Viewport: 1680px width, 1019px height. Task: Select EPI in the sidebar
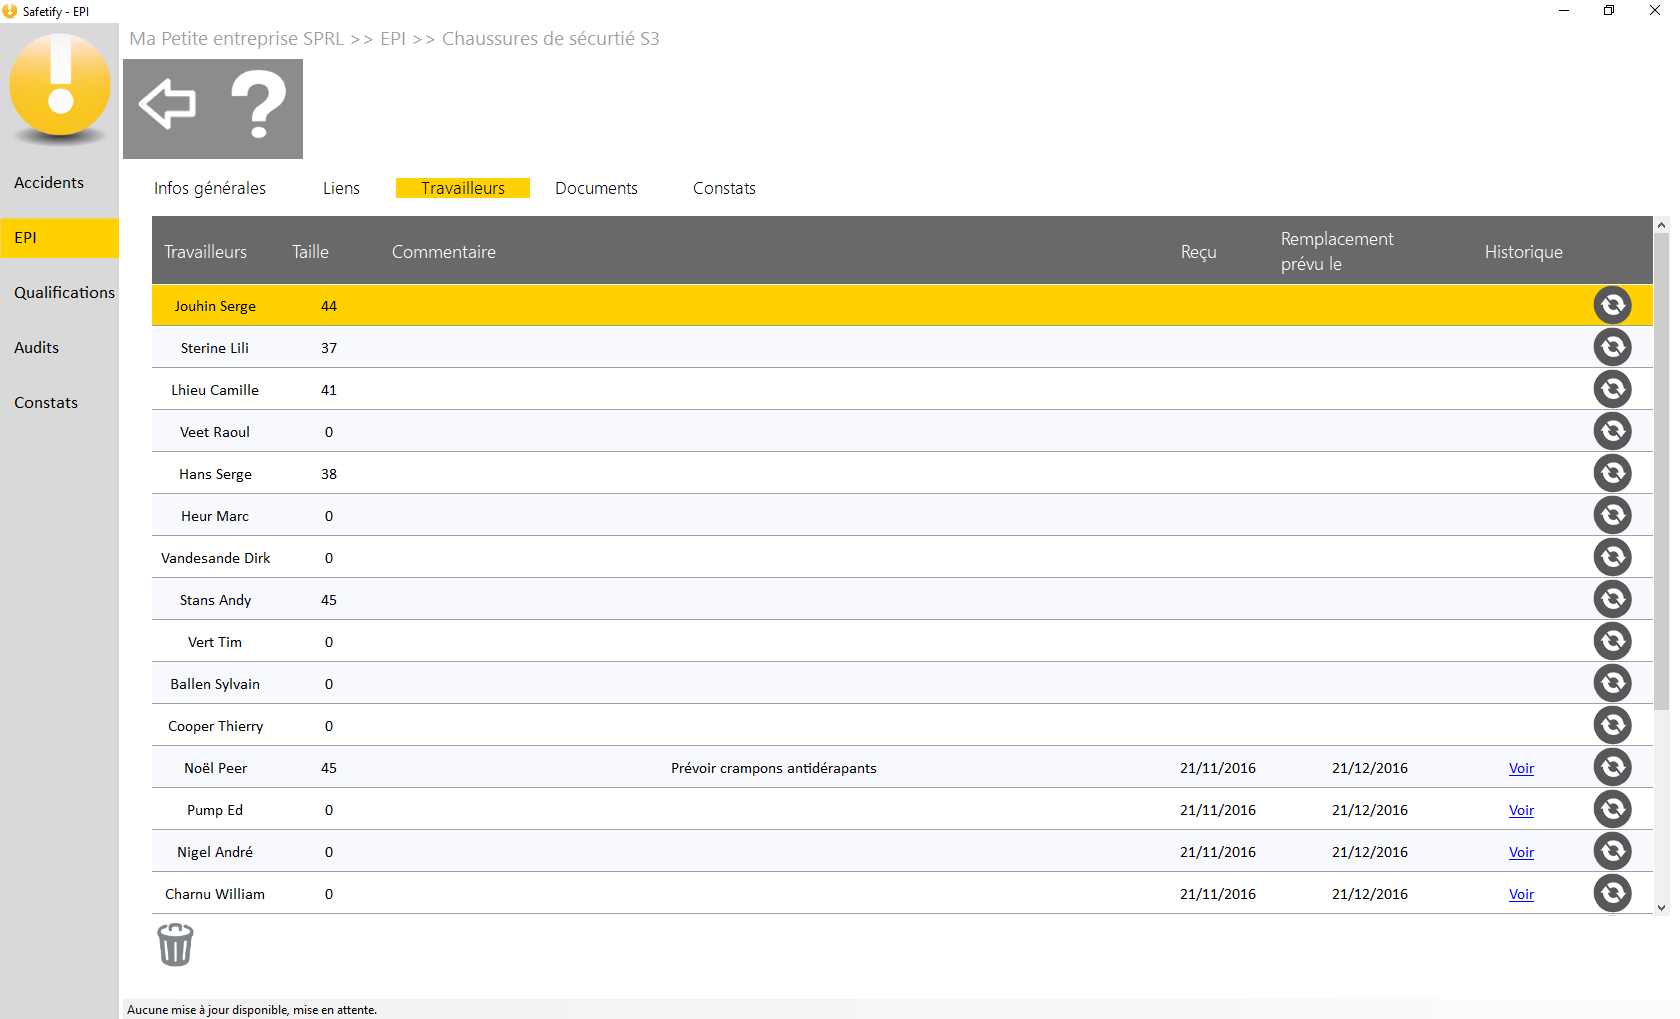[x=59, y=238]
